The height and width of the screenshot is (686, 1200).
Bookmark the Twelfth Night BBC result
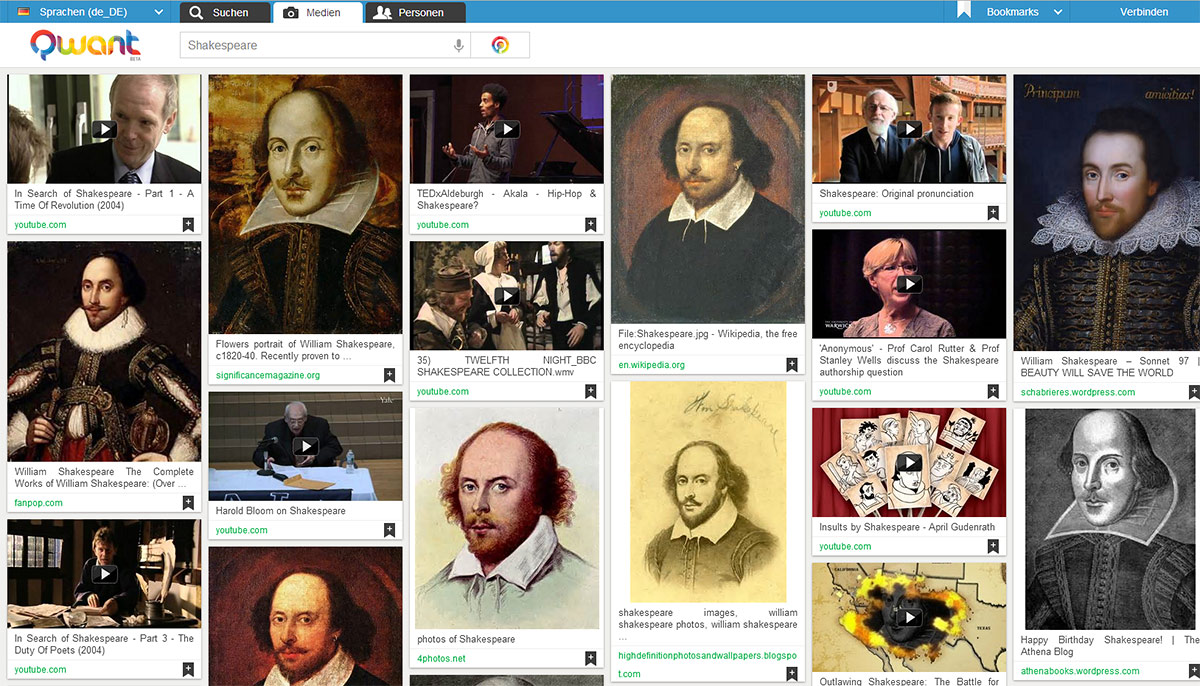591,392
